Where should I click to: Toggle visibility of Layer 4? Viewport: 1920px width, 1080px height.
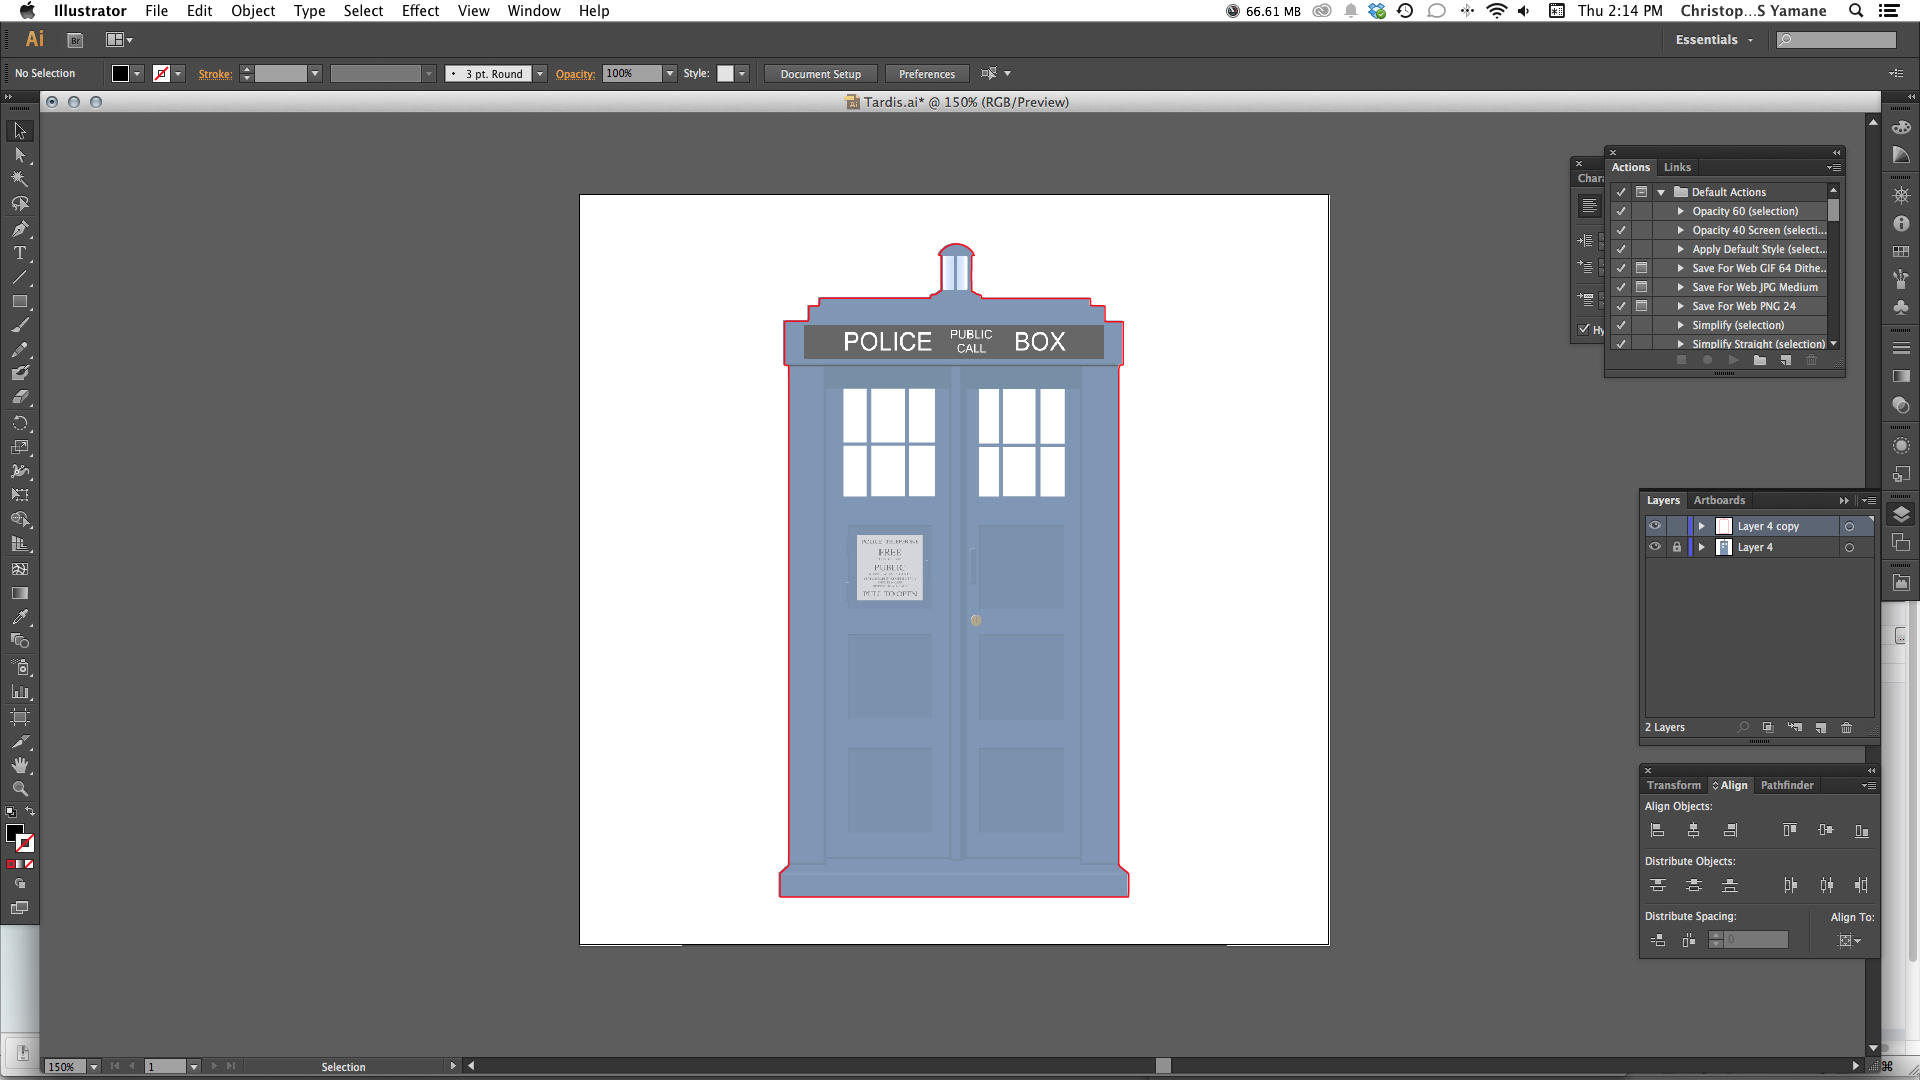coord(1655,547)
